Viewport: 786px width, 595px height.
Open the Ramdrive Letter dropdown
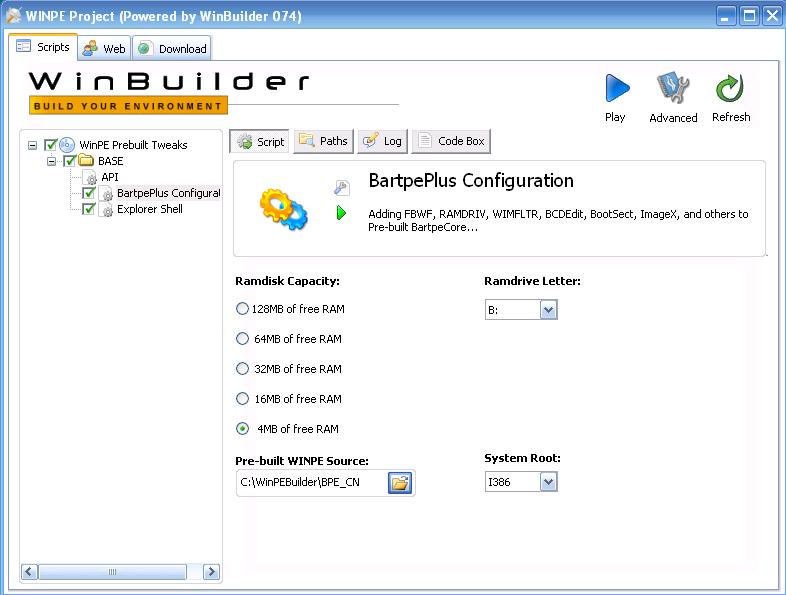click(x=548, y=310)
